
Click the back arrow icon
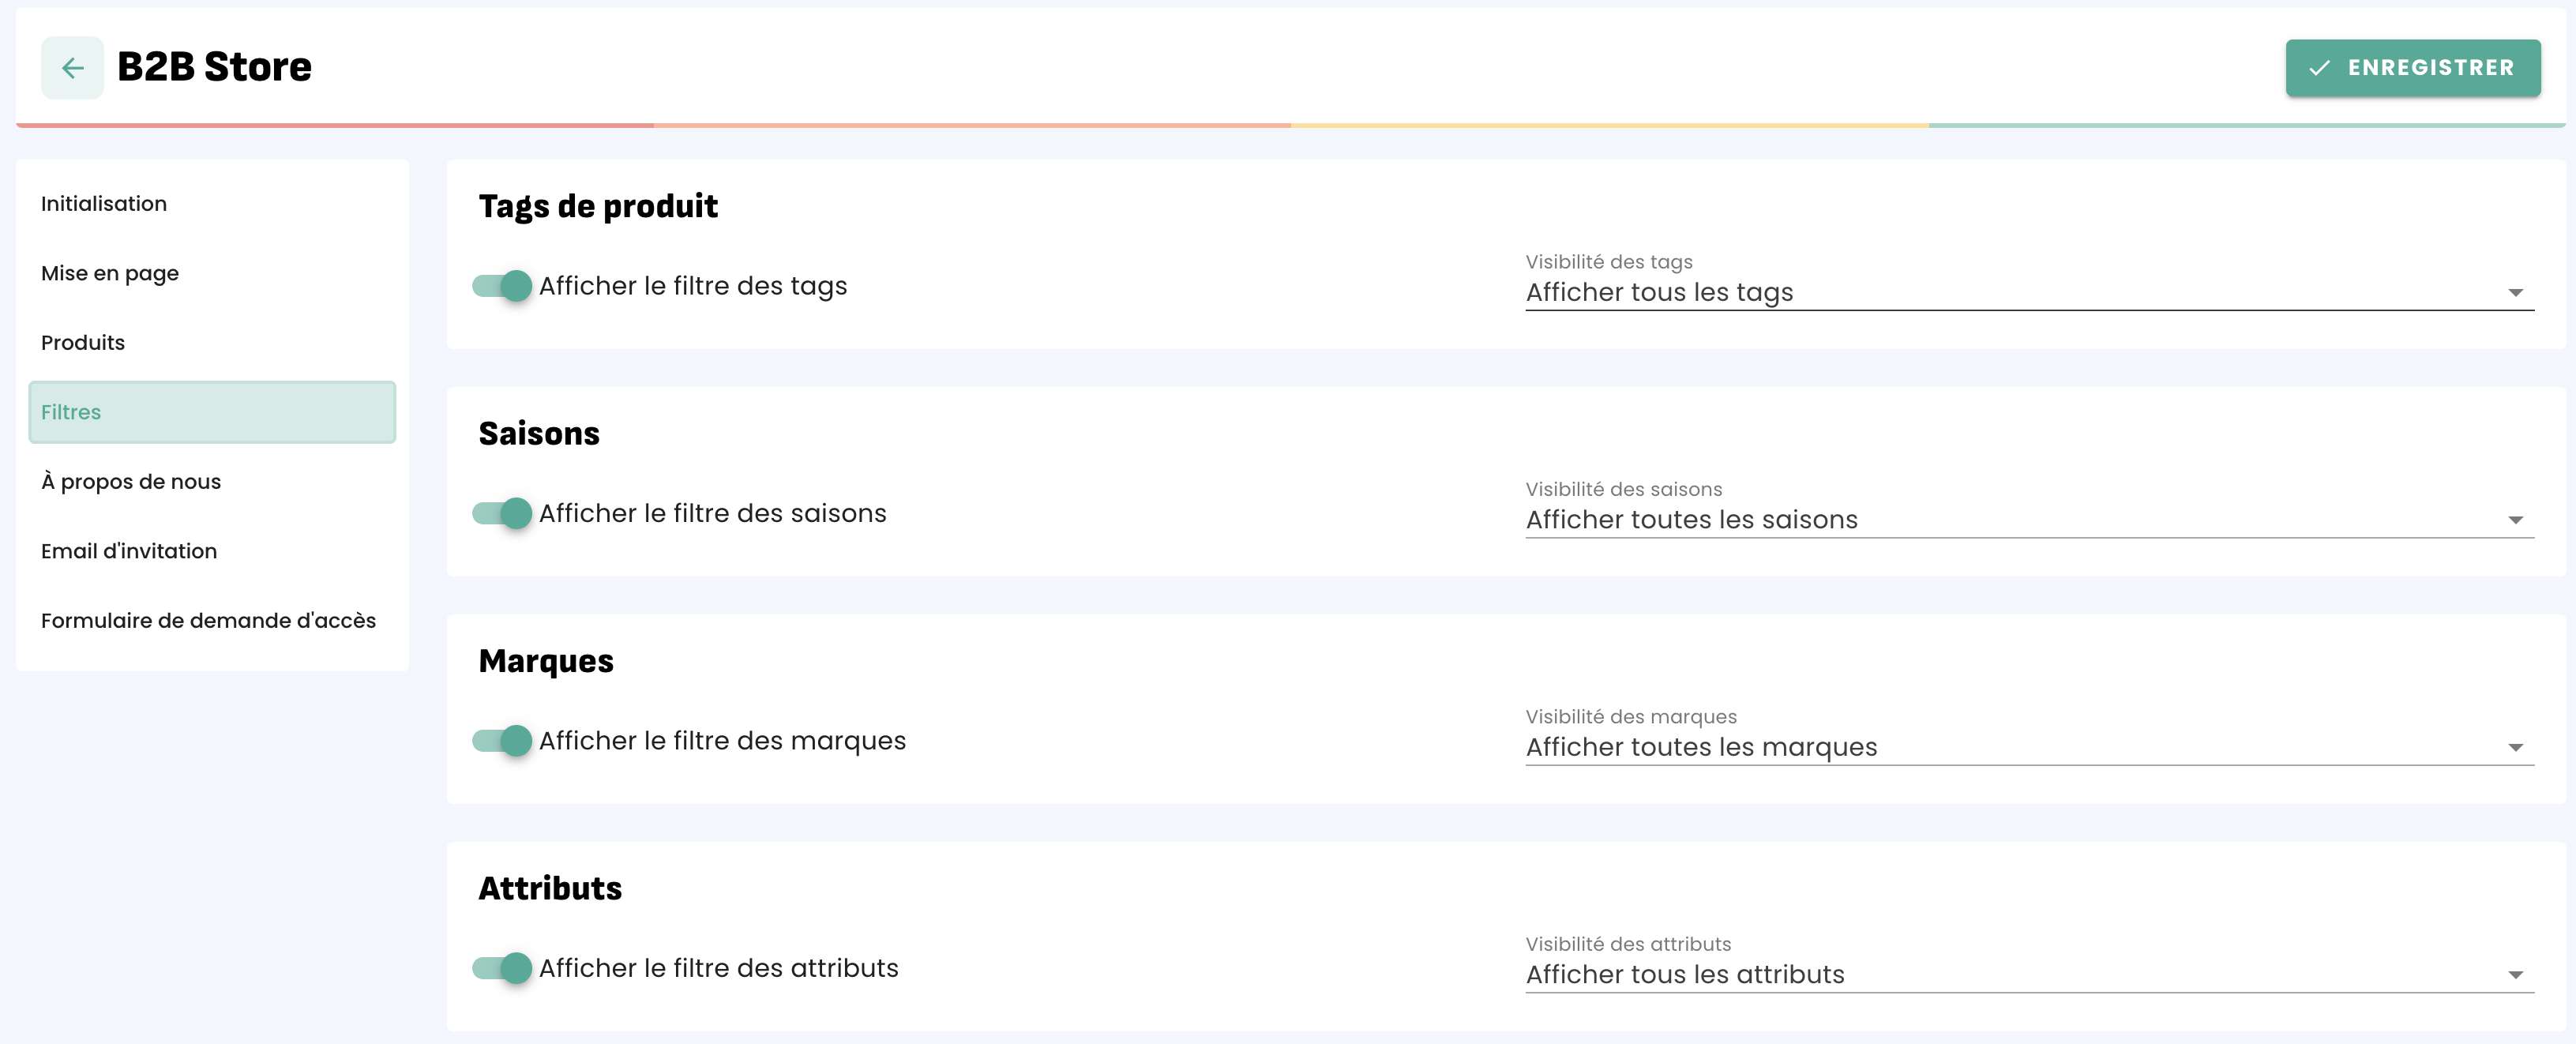click(72, 68)
